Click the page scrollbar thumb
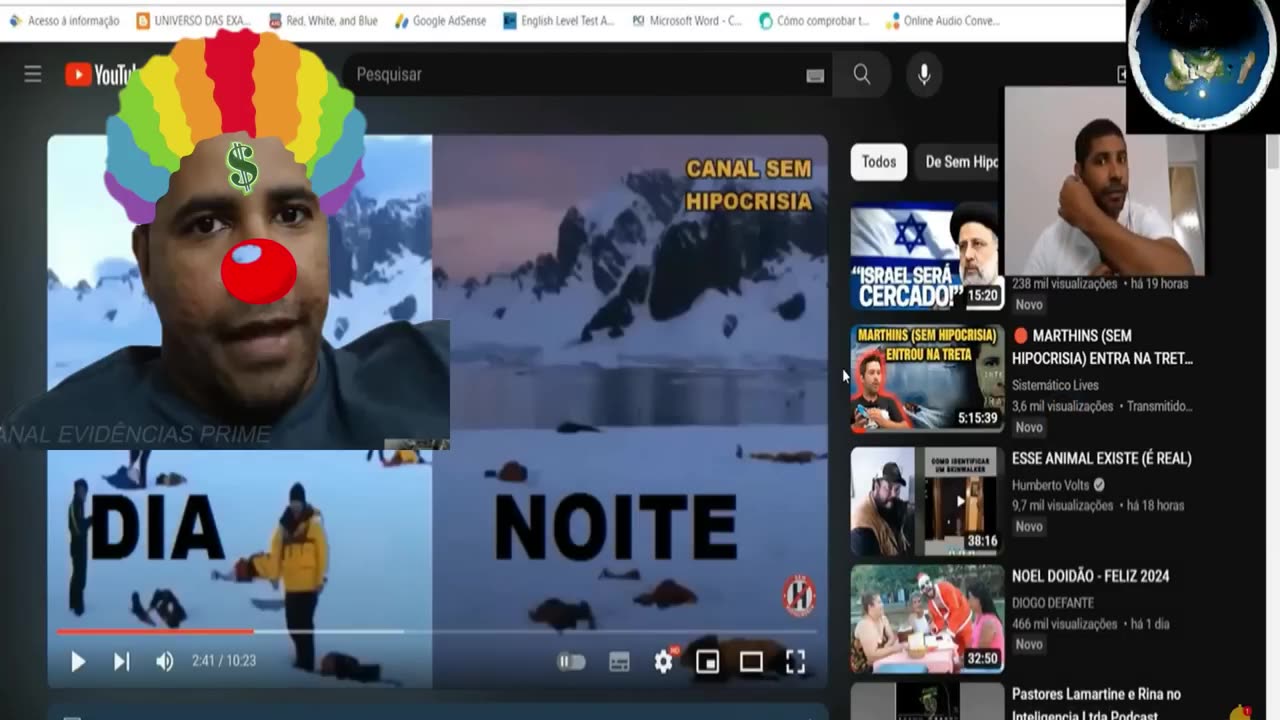Image resolution: width=1280 pixels, height=720 pixels. pos(1273,150)
